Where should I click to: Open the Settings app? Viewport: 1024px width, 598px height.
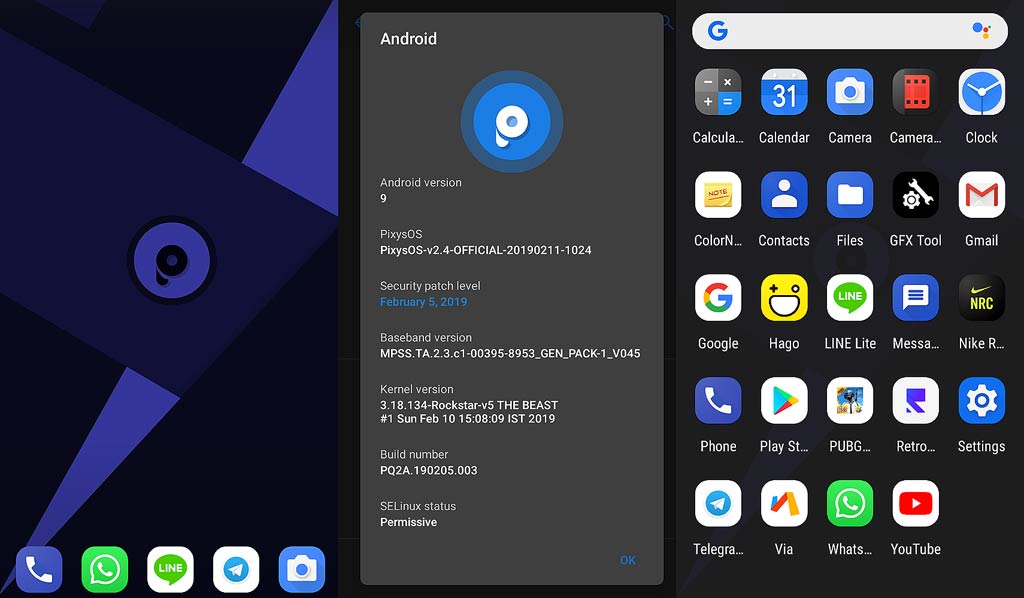click(x=982, y=400)
